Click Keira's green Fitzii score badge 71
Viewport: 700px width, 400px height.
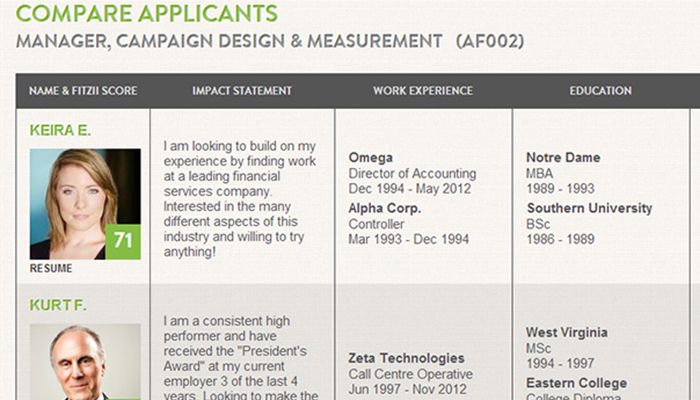point(123,241)
